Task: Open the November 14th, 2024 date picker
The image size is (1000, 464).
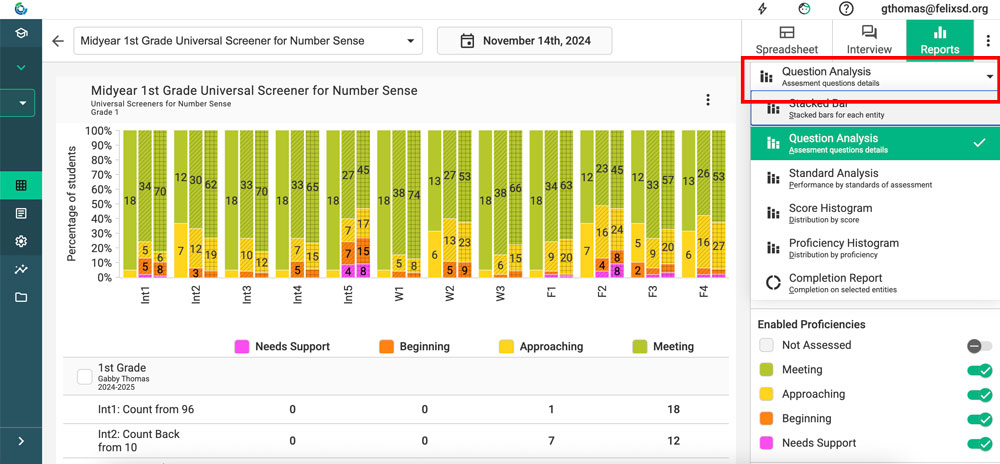Action: tap(524, 41)
